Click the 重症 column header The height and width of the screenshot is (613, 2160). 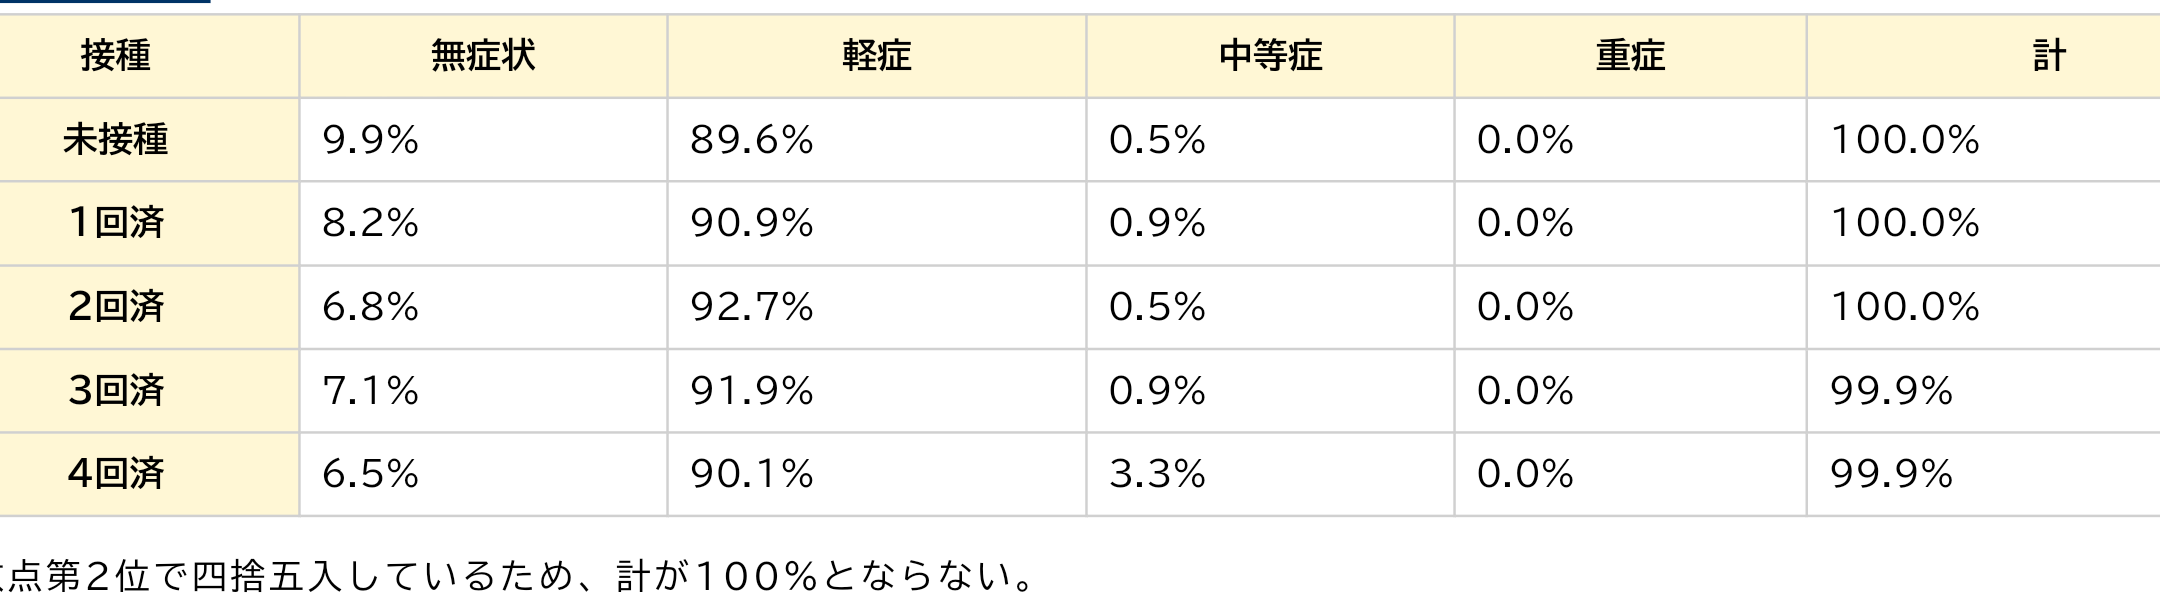coord(1630,56)
